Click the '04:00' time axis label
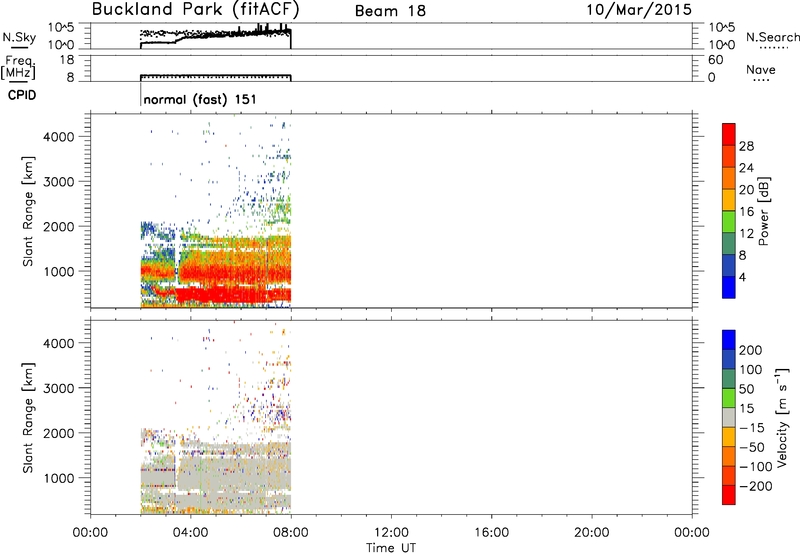 coord(190,533)
